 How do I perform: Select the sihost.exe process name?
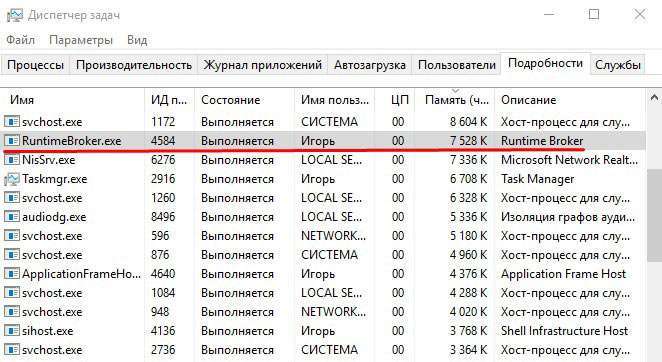pyautogui.click(x=48, y=331)
